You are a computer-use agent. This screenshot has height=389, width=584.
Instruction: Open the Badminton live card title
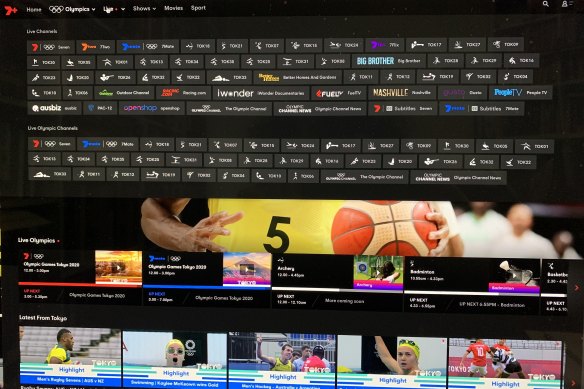point(422,272)
